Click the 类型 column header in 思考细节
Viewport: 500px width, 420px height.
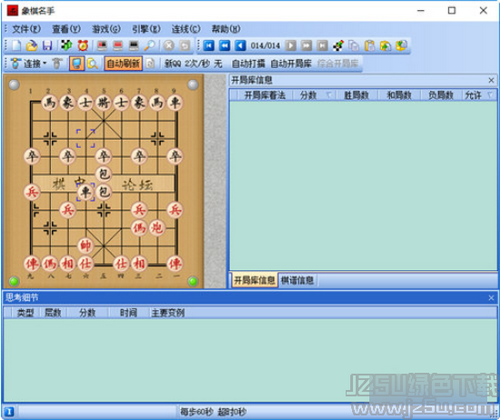tap(25, 313)
